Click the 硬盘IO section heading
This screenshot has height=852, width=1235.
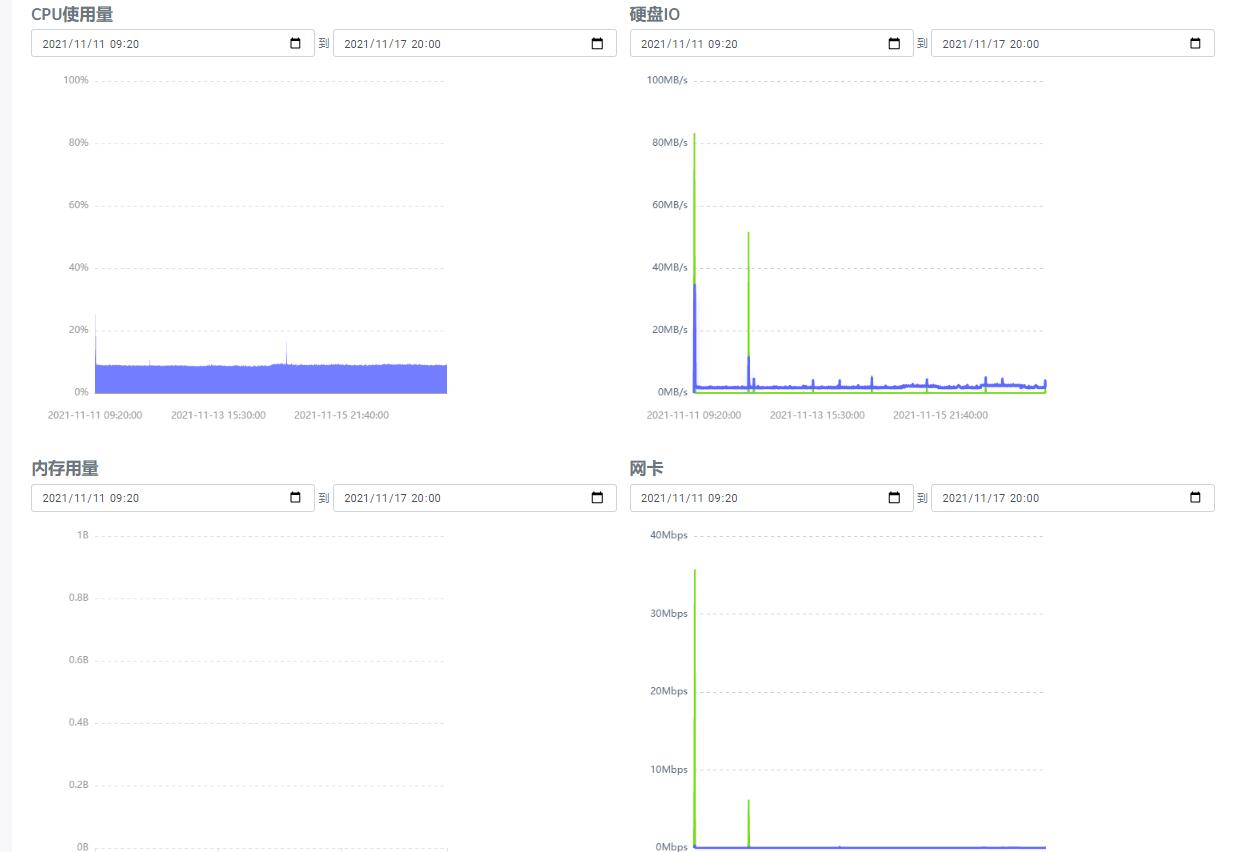(655, 14)
